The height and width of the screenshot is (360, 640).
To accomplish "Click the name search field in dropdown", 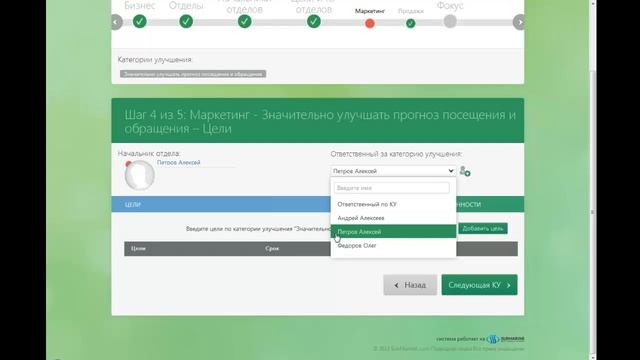I will click(x=391, y=188).
